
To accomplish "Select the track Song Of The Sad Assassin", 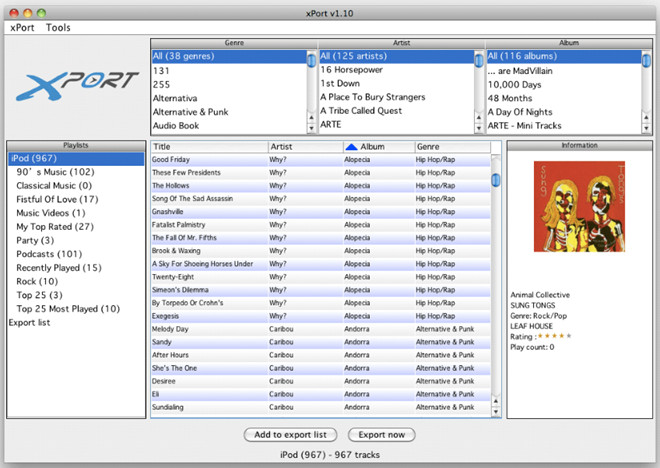I will click(x=321, y=199).
